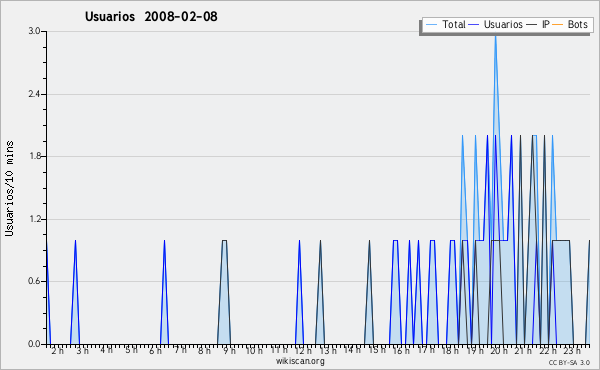Click the light blue Total legend line
600x370 pixels.
431,25
